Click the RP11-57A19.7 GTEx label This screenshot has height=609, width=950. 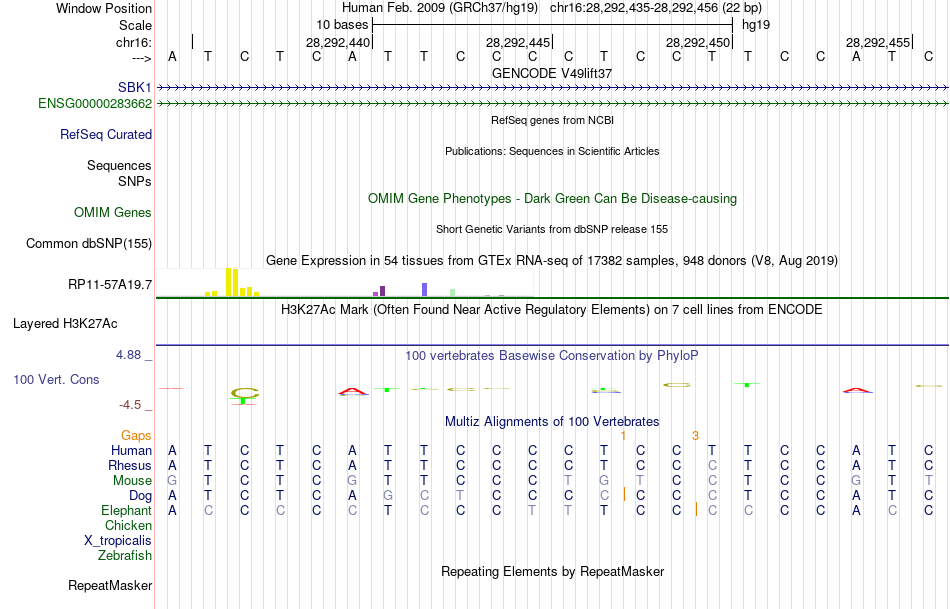point(110,284)
